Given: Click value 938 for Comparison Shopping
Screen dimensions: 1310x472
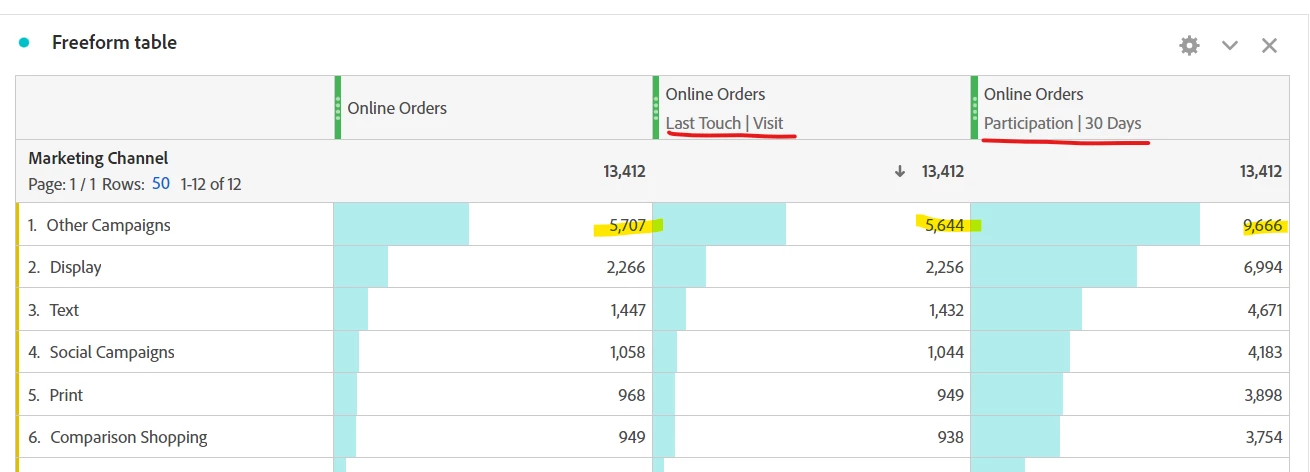Looking at the screenshot, I should [x=950, y=437].
